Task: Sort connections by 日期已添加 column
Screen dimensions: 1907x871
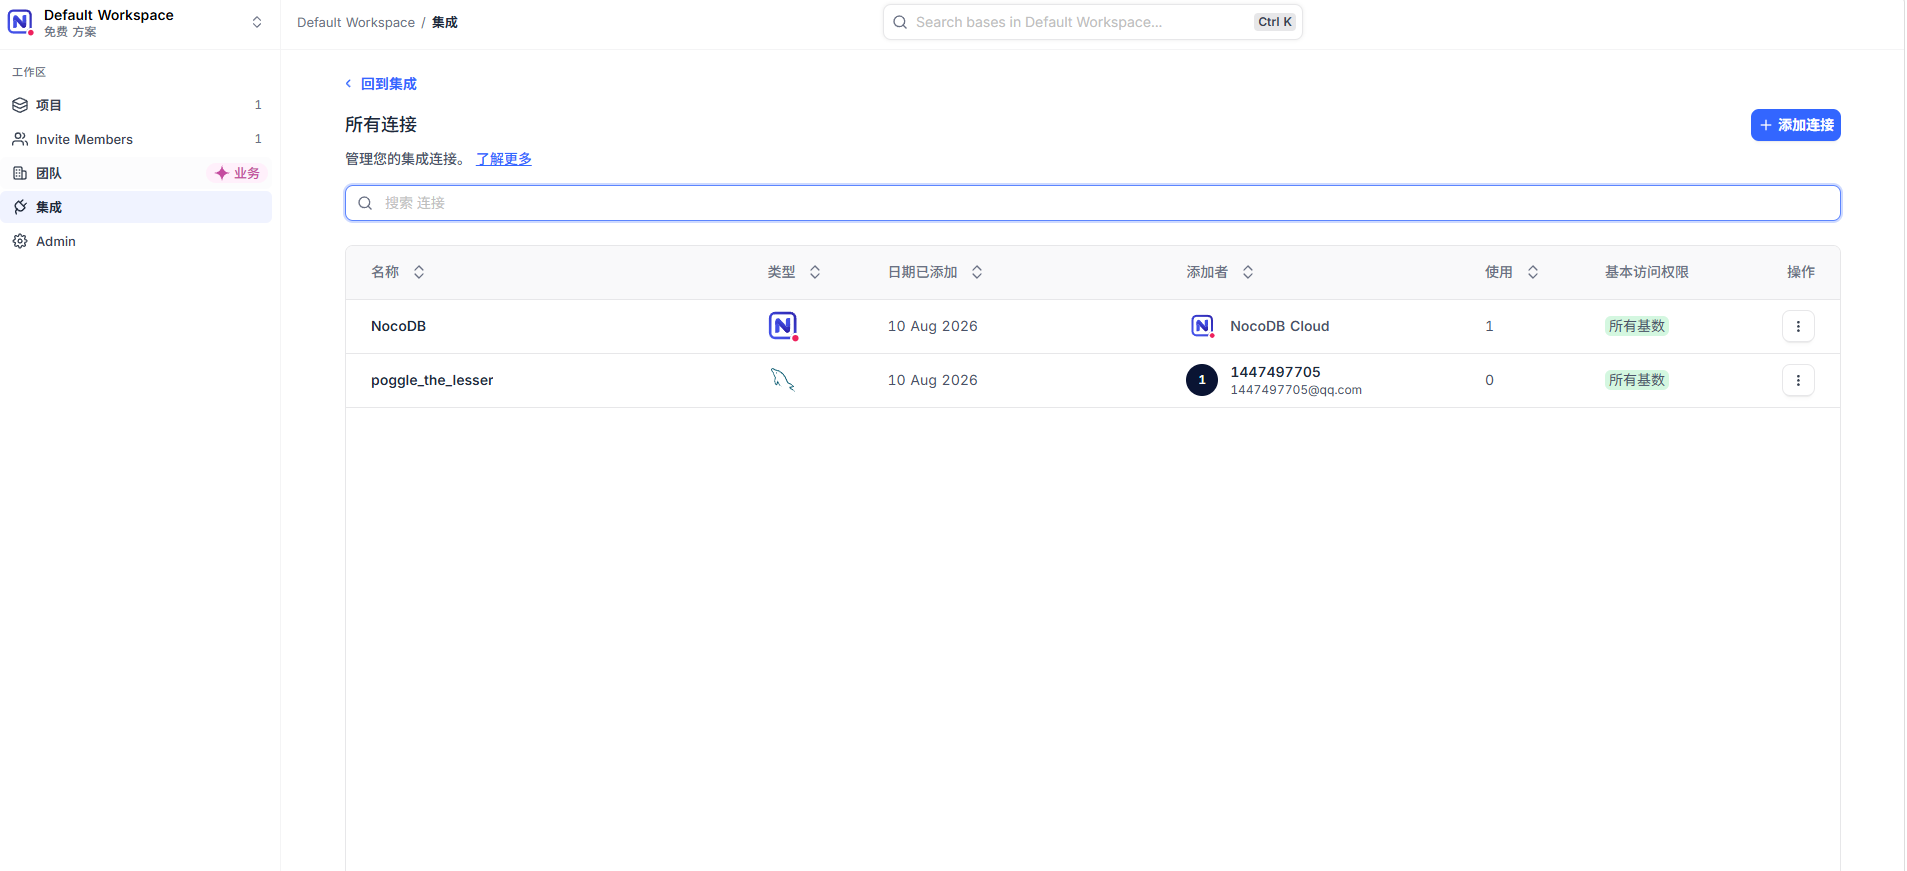Action: (977, 272)
